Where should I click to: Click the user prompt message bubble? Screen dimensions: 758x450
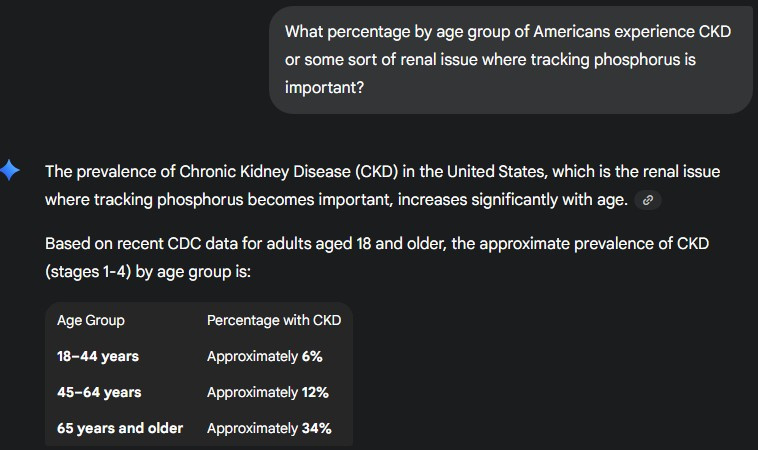coord(510,60)
